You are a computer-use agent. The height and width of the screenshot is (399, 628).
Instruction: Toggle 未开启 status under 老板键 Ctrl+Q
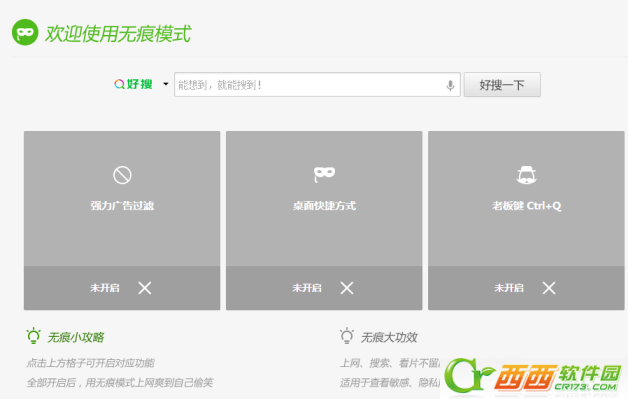[x=509, y=288]
